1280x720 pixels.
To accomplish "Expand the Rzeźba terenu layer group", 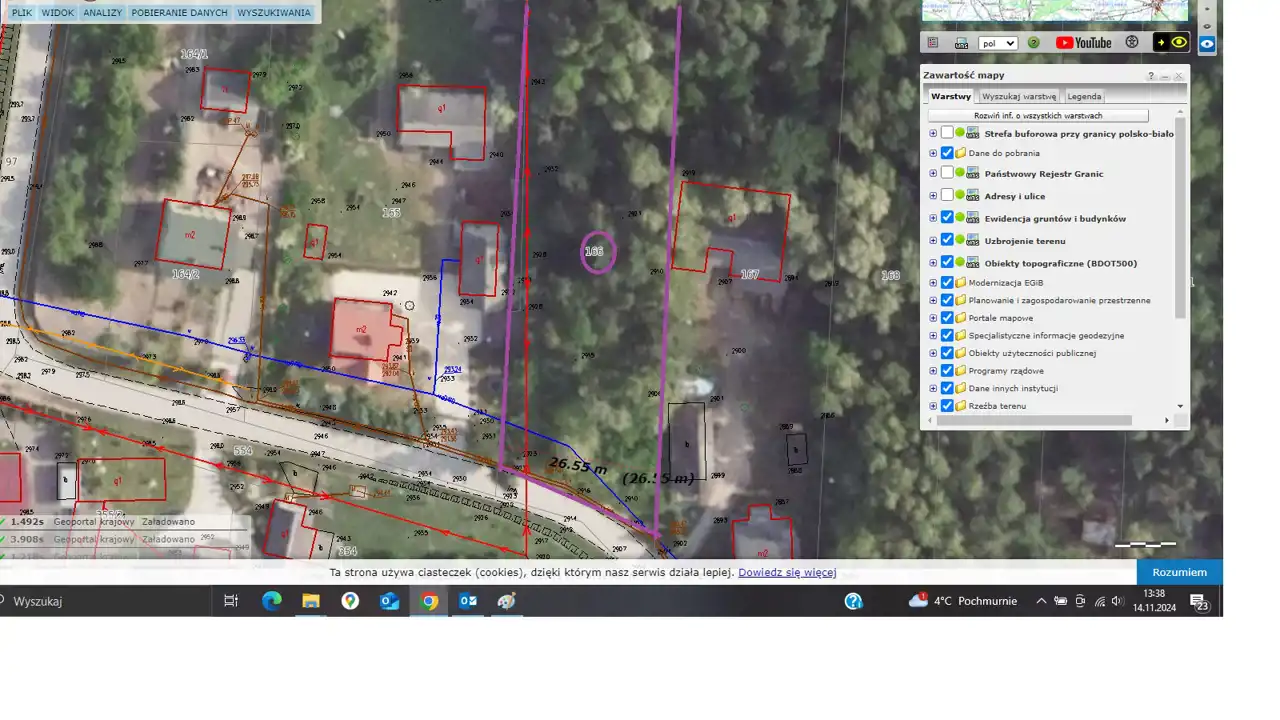I will point(933,406).
